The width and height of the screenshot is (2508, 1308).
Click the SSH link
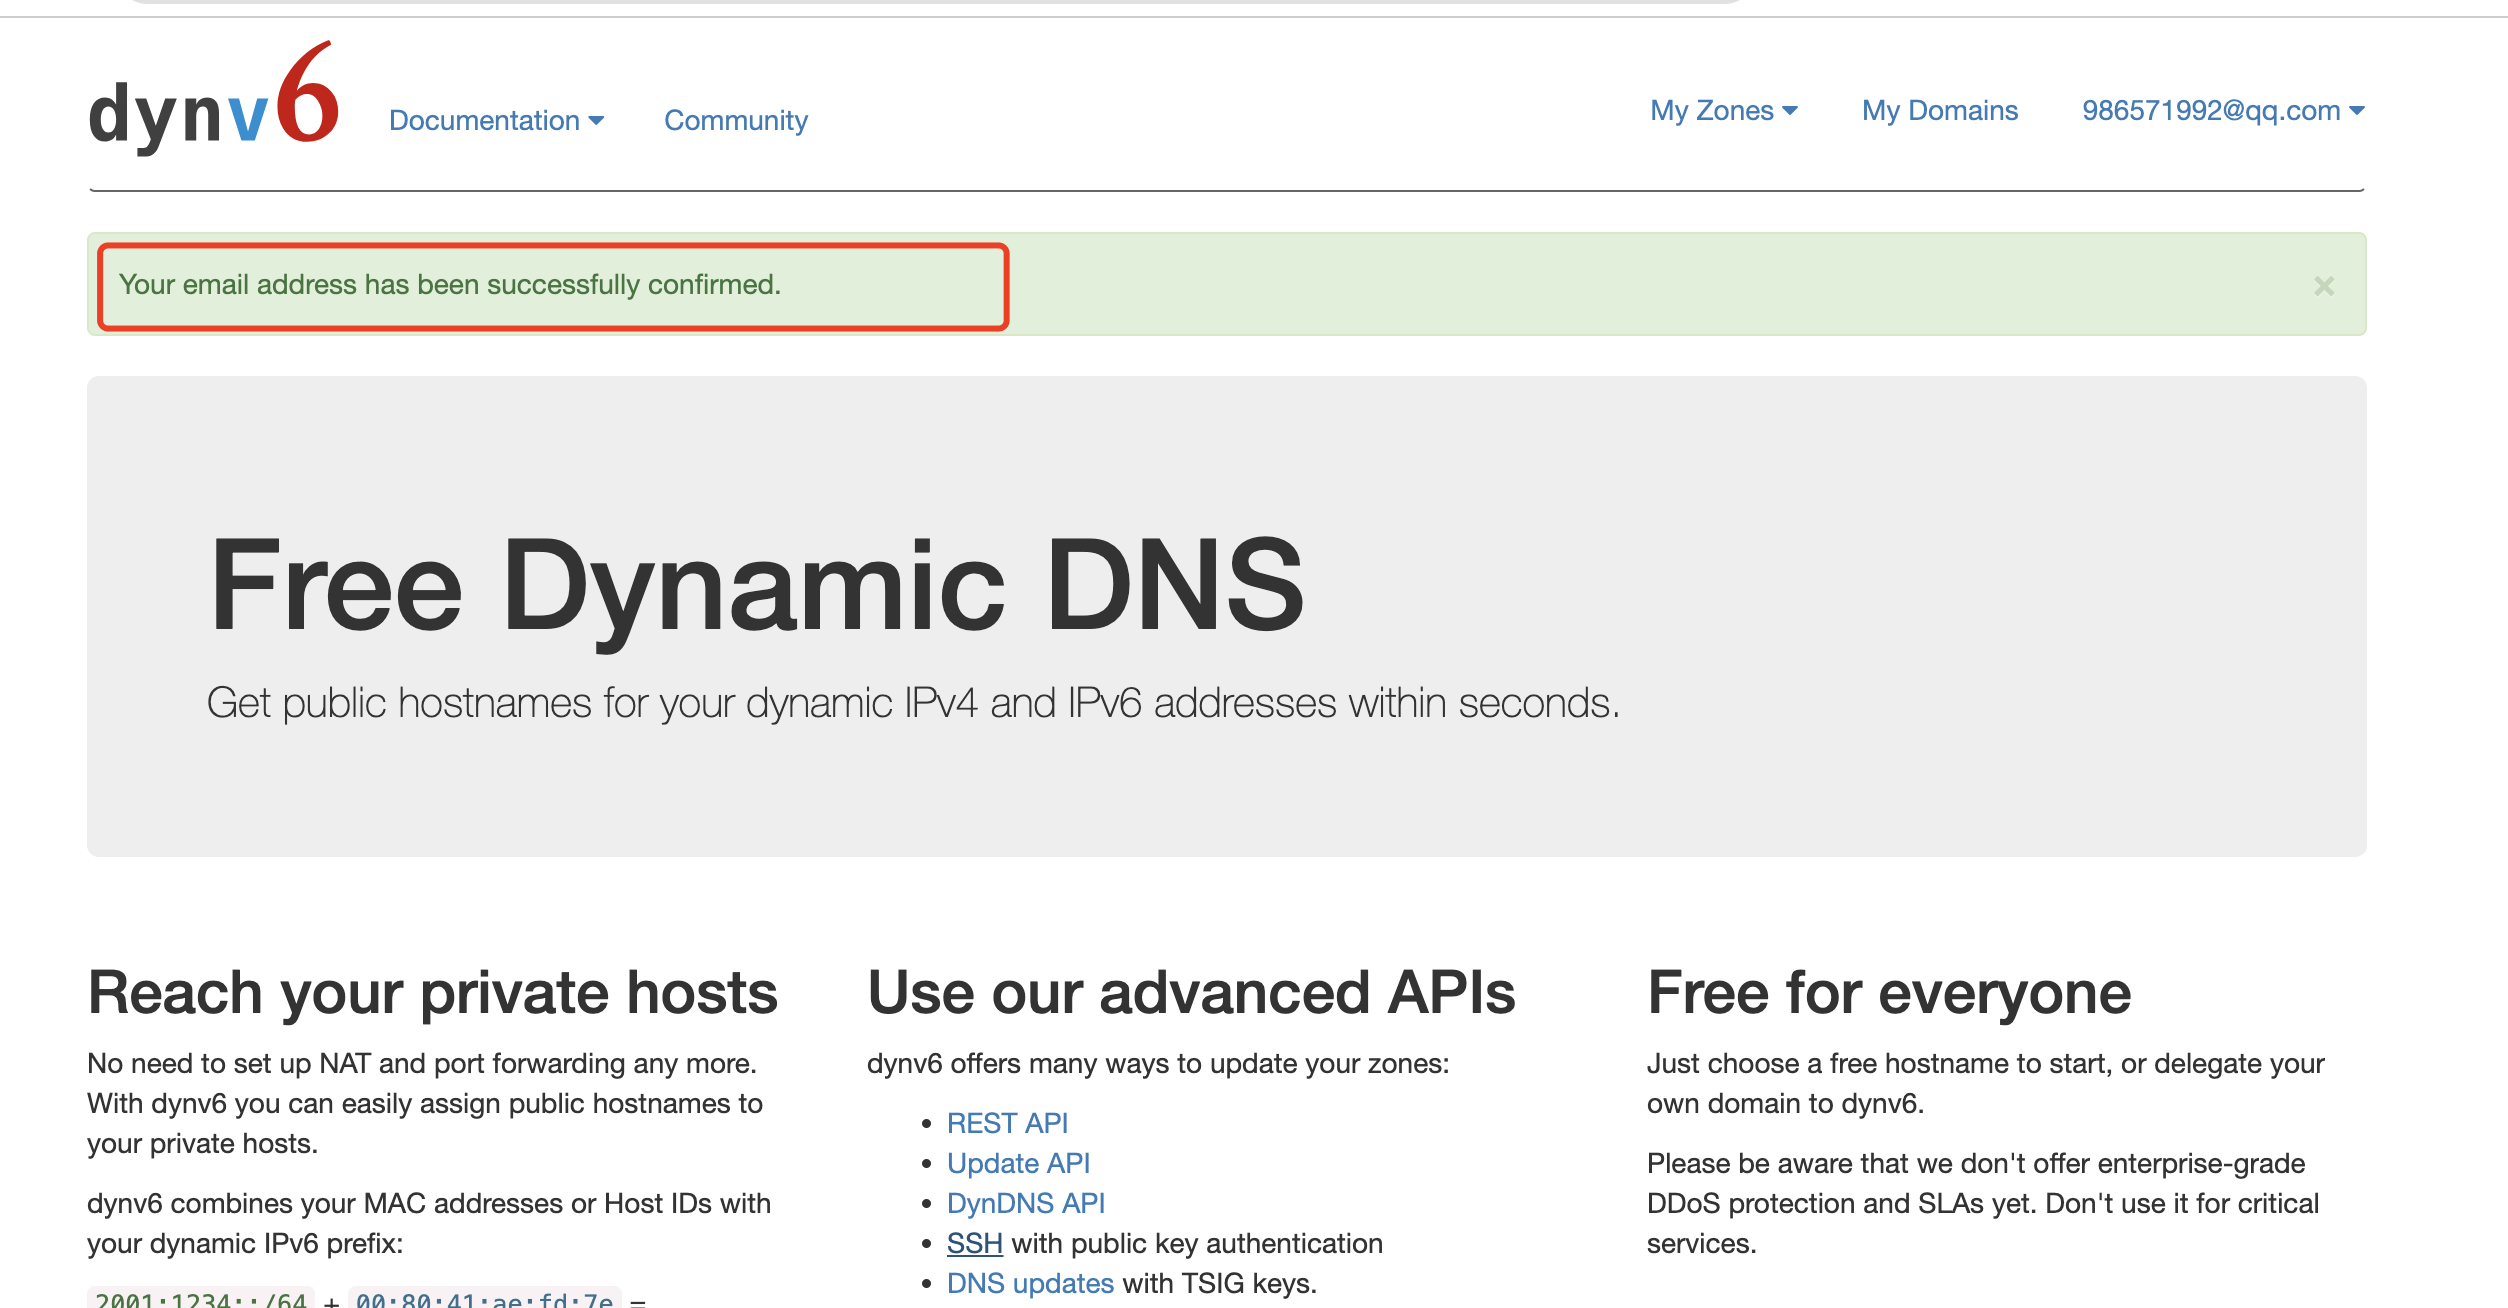point(974,1243)
